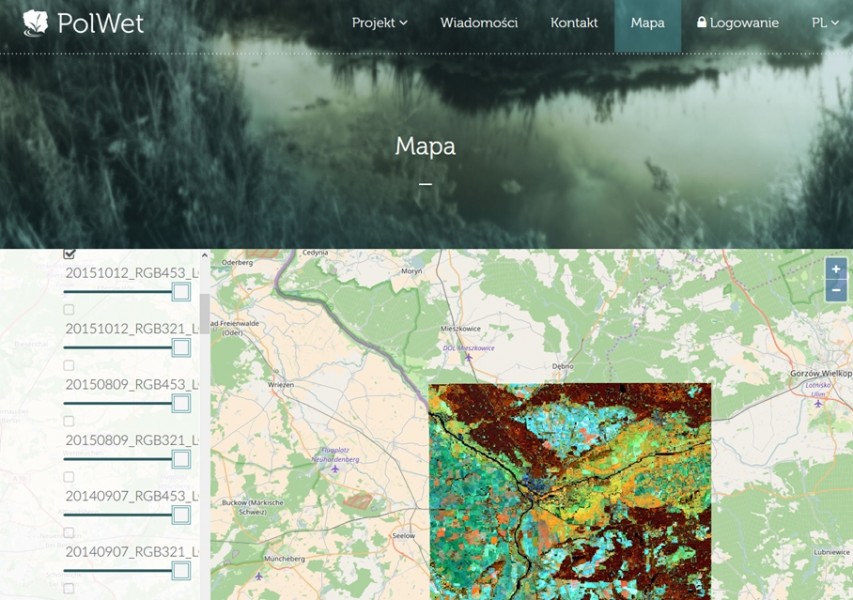Click the 20151012_RGB321 opacity slider handle
The width and height of the screenshot is (853, 600).
click(181, 348)
